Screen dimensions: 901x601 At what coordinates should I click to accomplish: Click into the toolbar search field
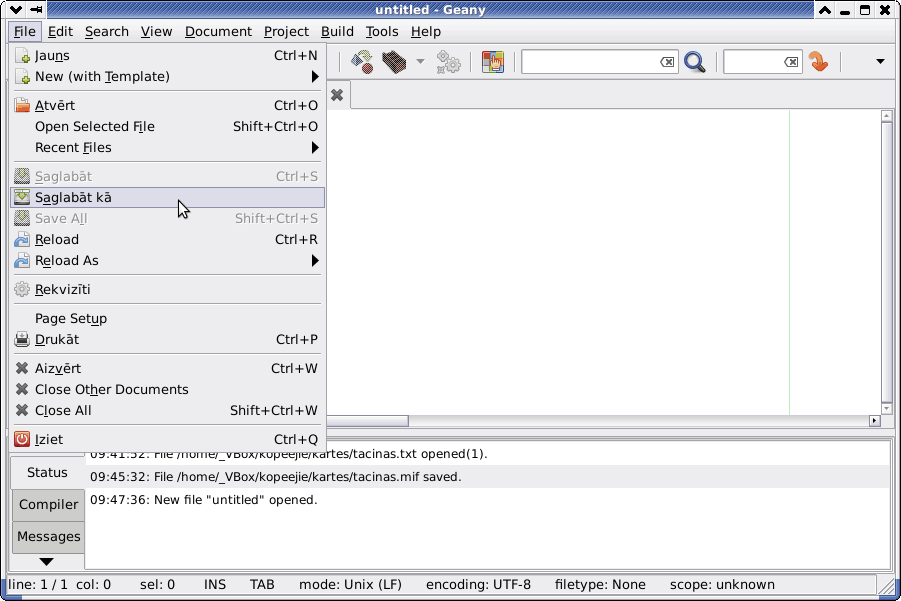590,61
